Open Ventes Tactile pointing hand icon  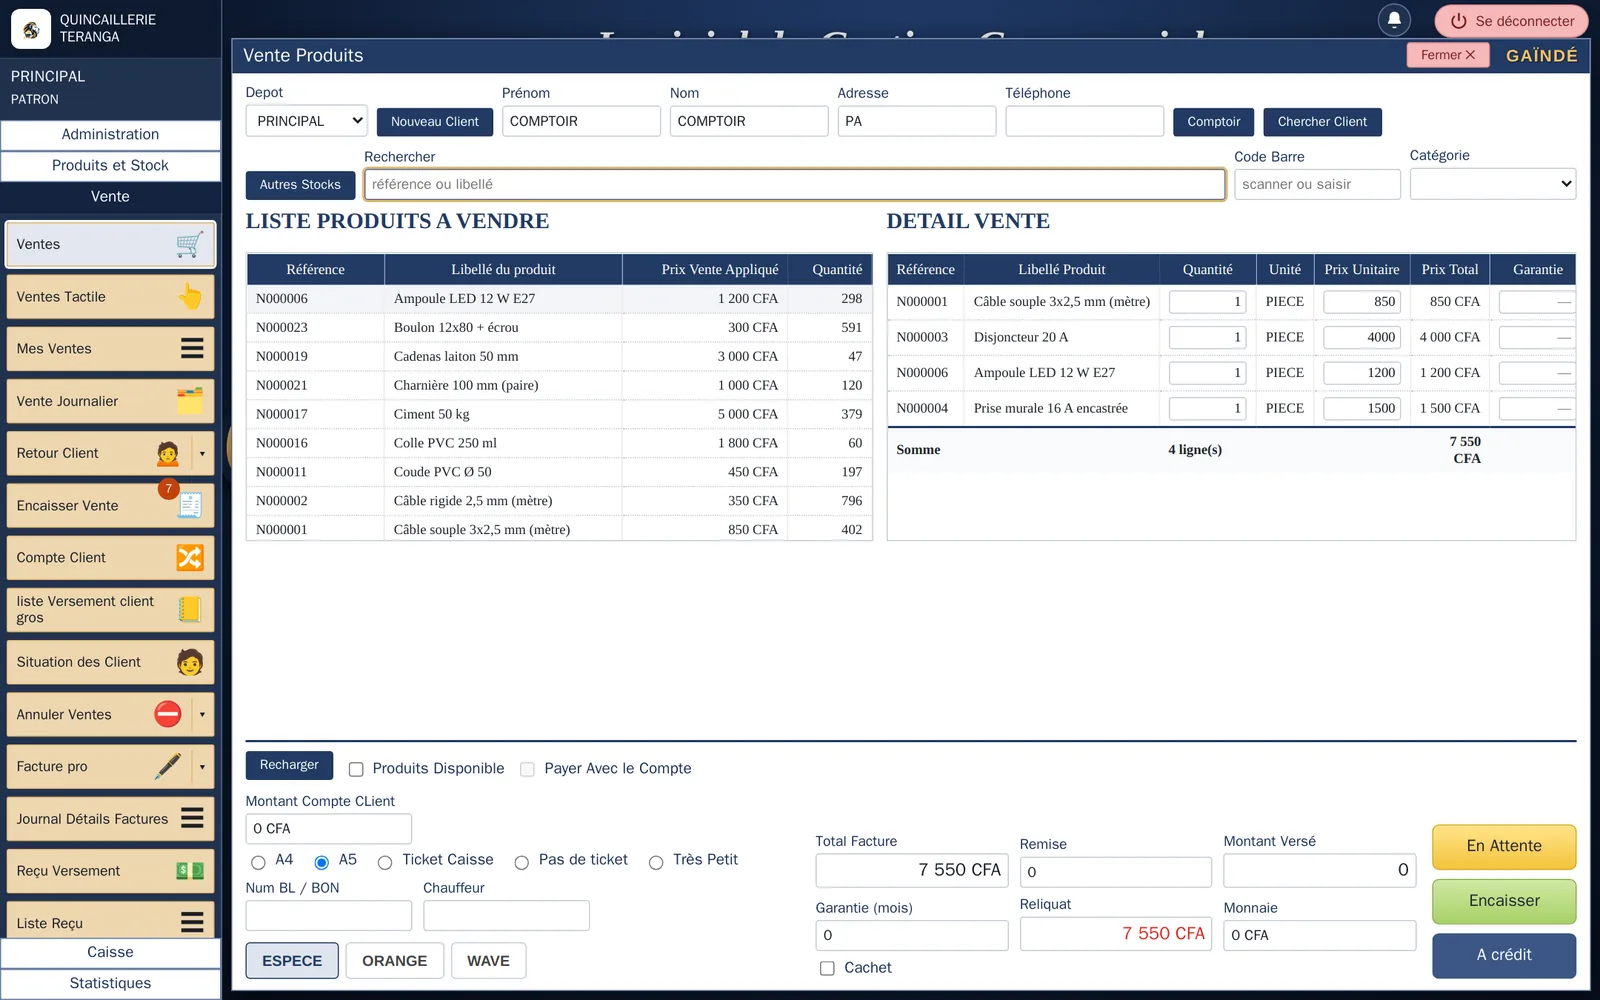click(x=189, y=297)
